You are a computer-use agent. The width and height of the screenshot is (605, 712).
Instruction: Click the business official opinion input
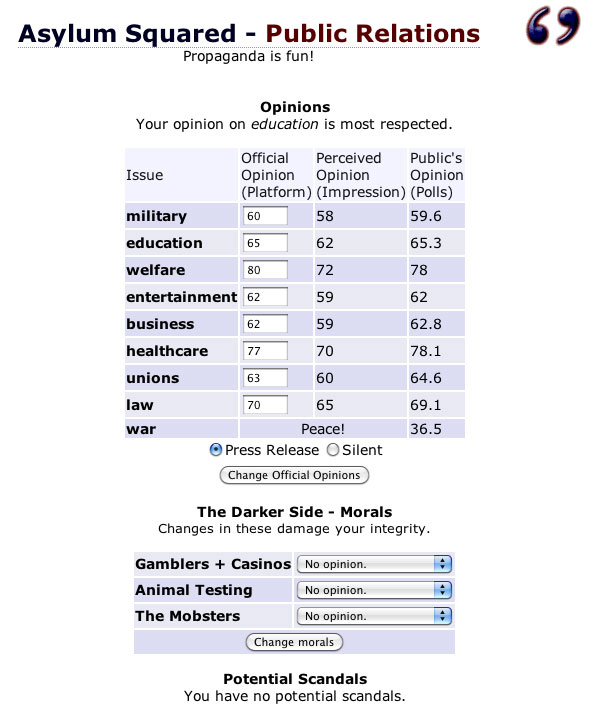coord(265,324)
